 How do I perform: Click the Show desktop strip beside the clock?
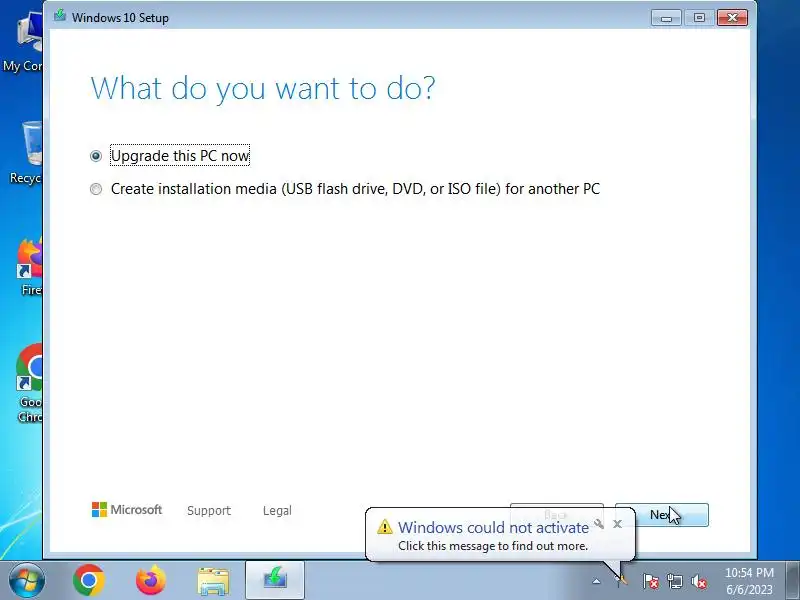pos(793,580)
